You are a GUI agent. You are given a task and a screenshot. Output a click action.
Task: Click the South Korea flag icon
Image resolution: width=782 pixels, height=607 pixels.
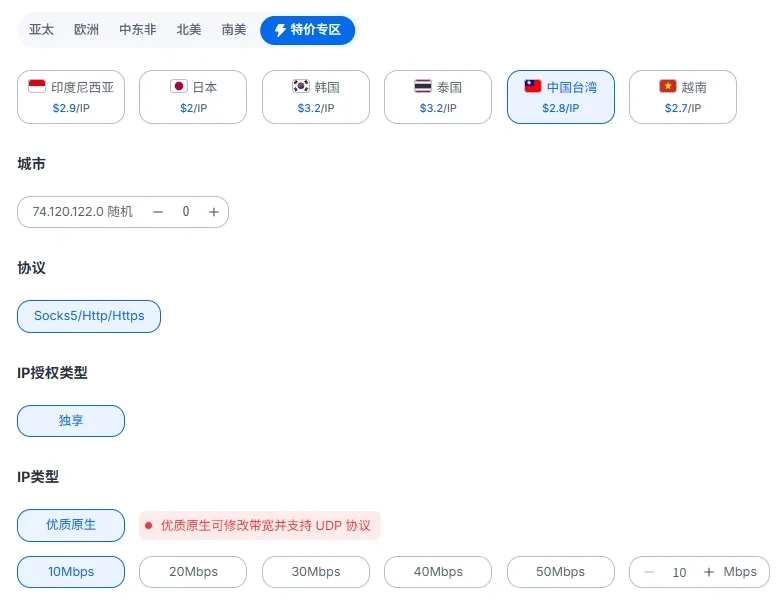[301, 86]
